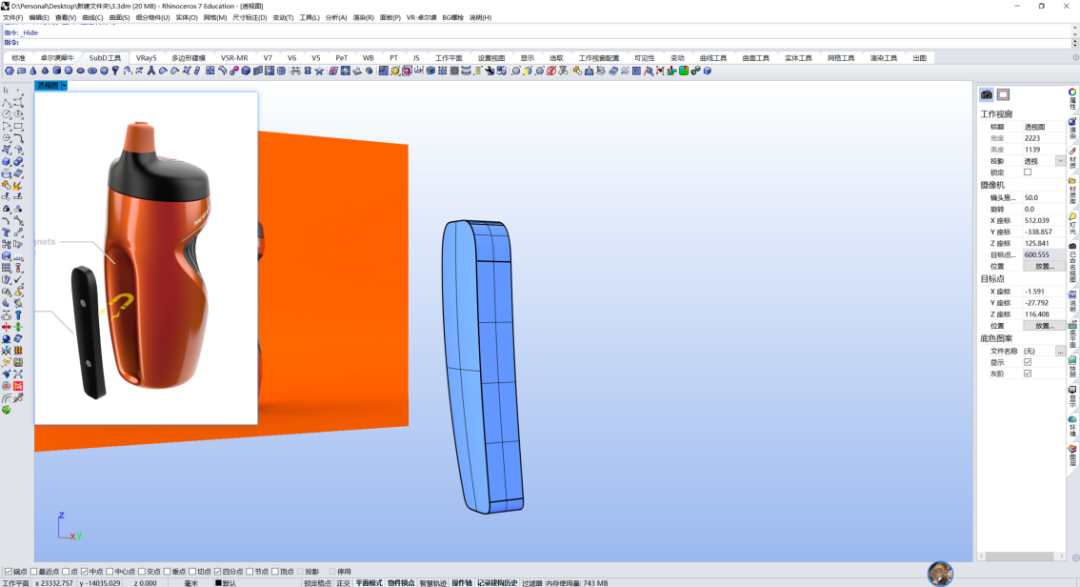Viewport: 1080px width, 587px height.
Task: Open the 材质库 folder side panel
Action: coord(1072,192)
